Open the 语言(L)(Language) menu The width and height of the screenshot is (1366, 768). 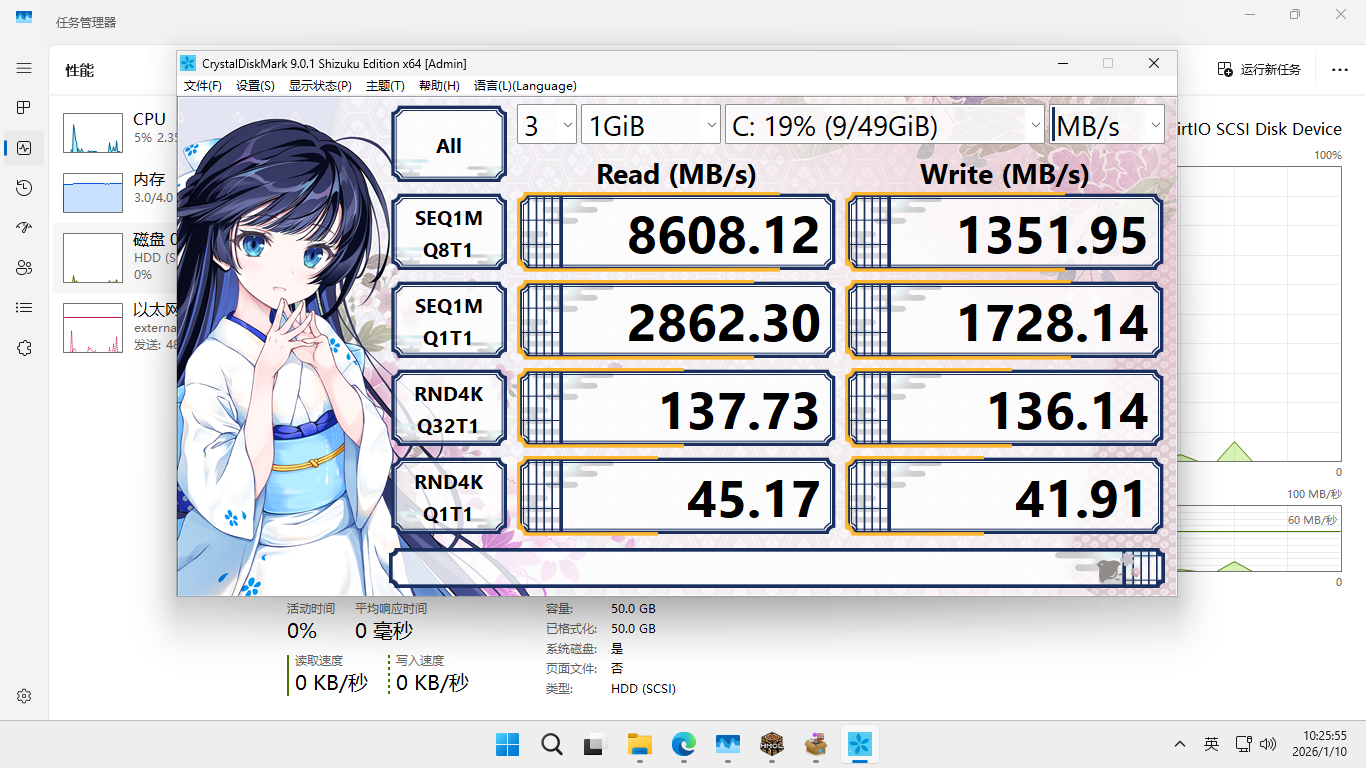[525, 86]
